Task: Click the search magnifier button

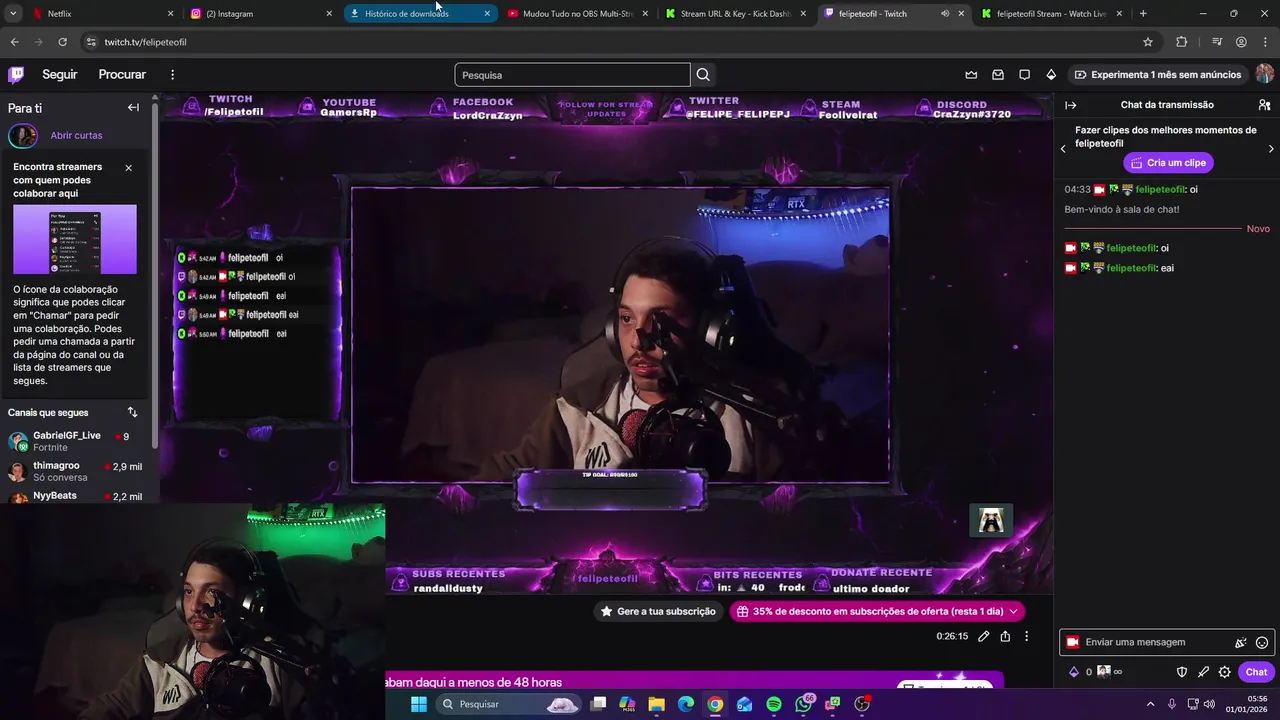Action: [703, 75]
